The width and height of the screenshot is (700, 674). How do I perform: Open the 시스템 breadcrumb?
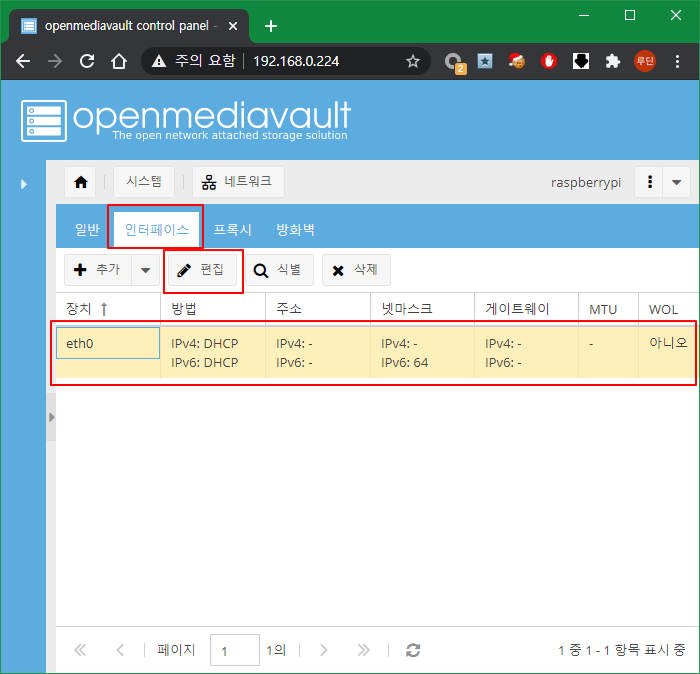144,182
